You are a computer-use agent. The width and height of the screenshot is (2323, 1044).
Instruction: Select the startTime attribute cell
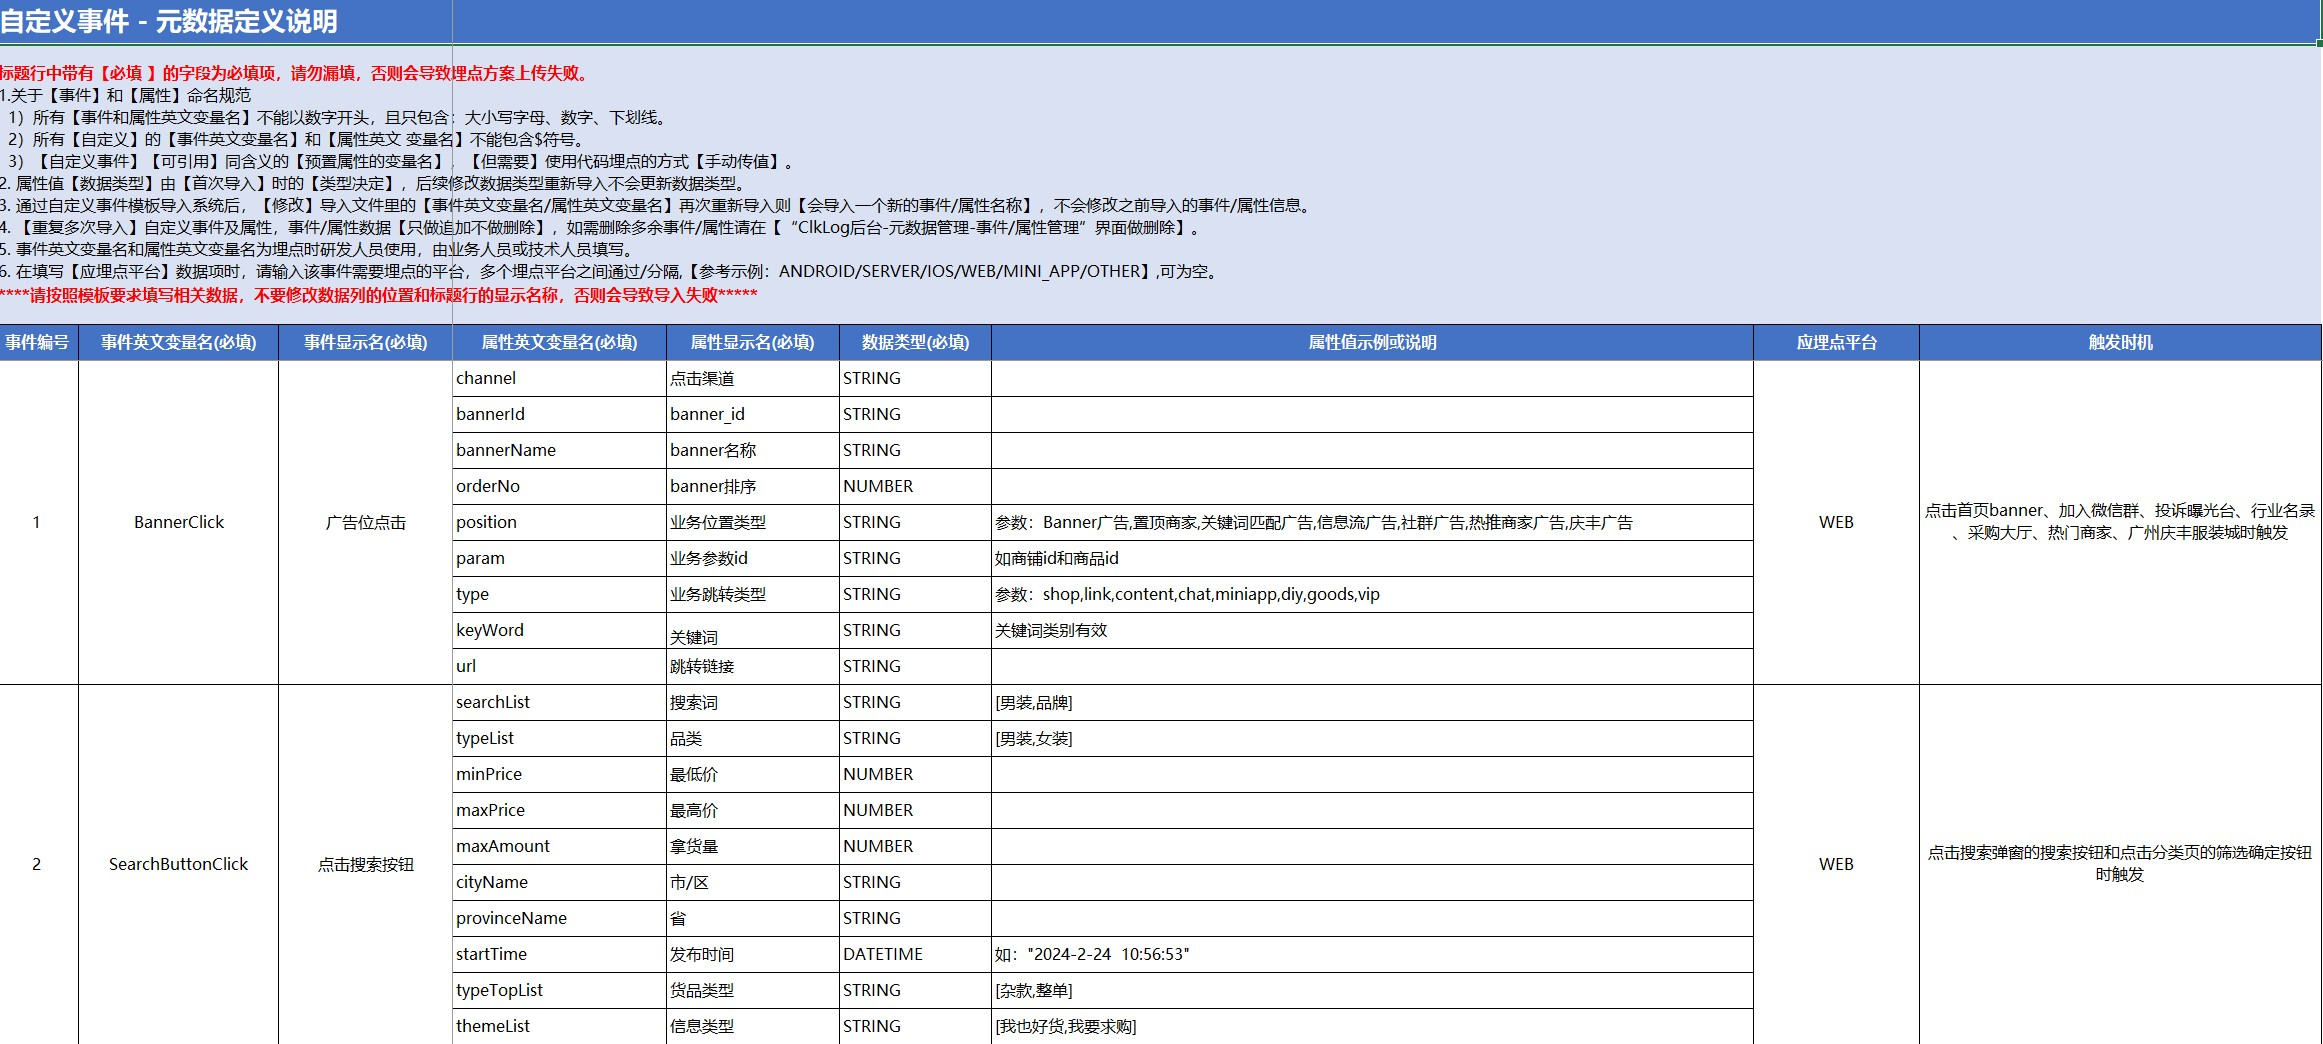click(559, 954)
